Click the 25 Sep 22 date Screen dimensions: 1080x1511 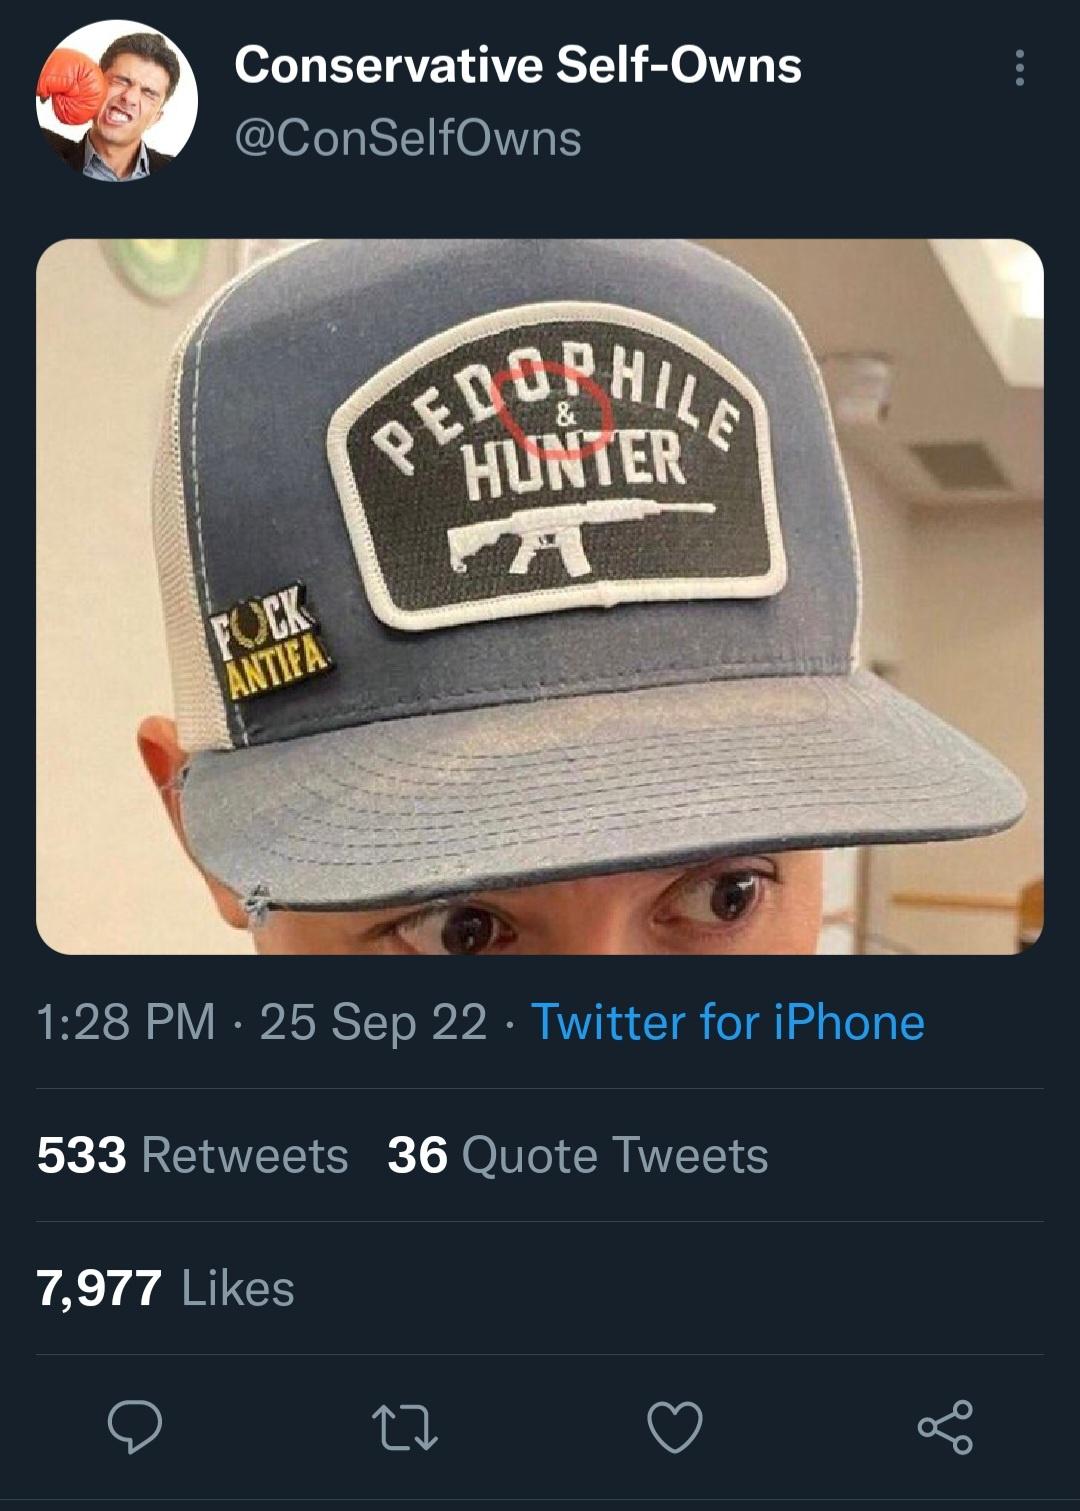(x=373, y=1022)
